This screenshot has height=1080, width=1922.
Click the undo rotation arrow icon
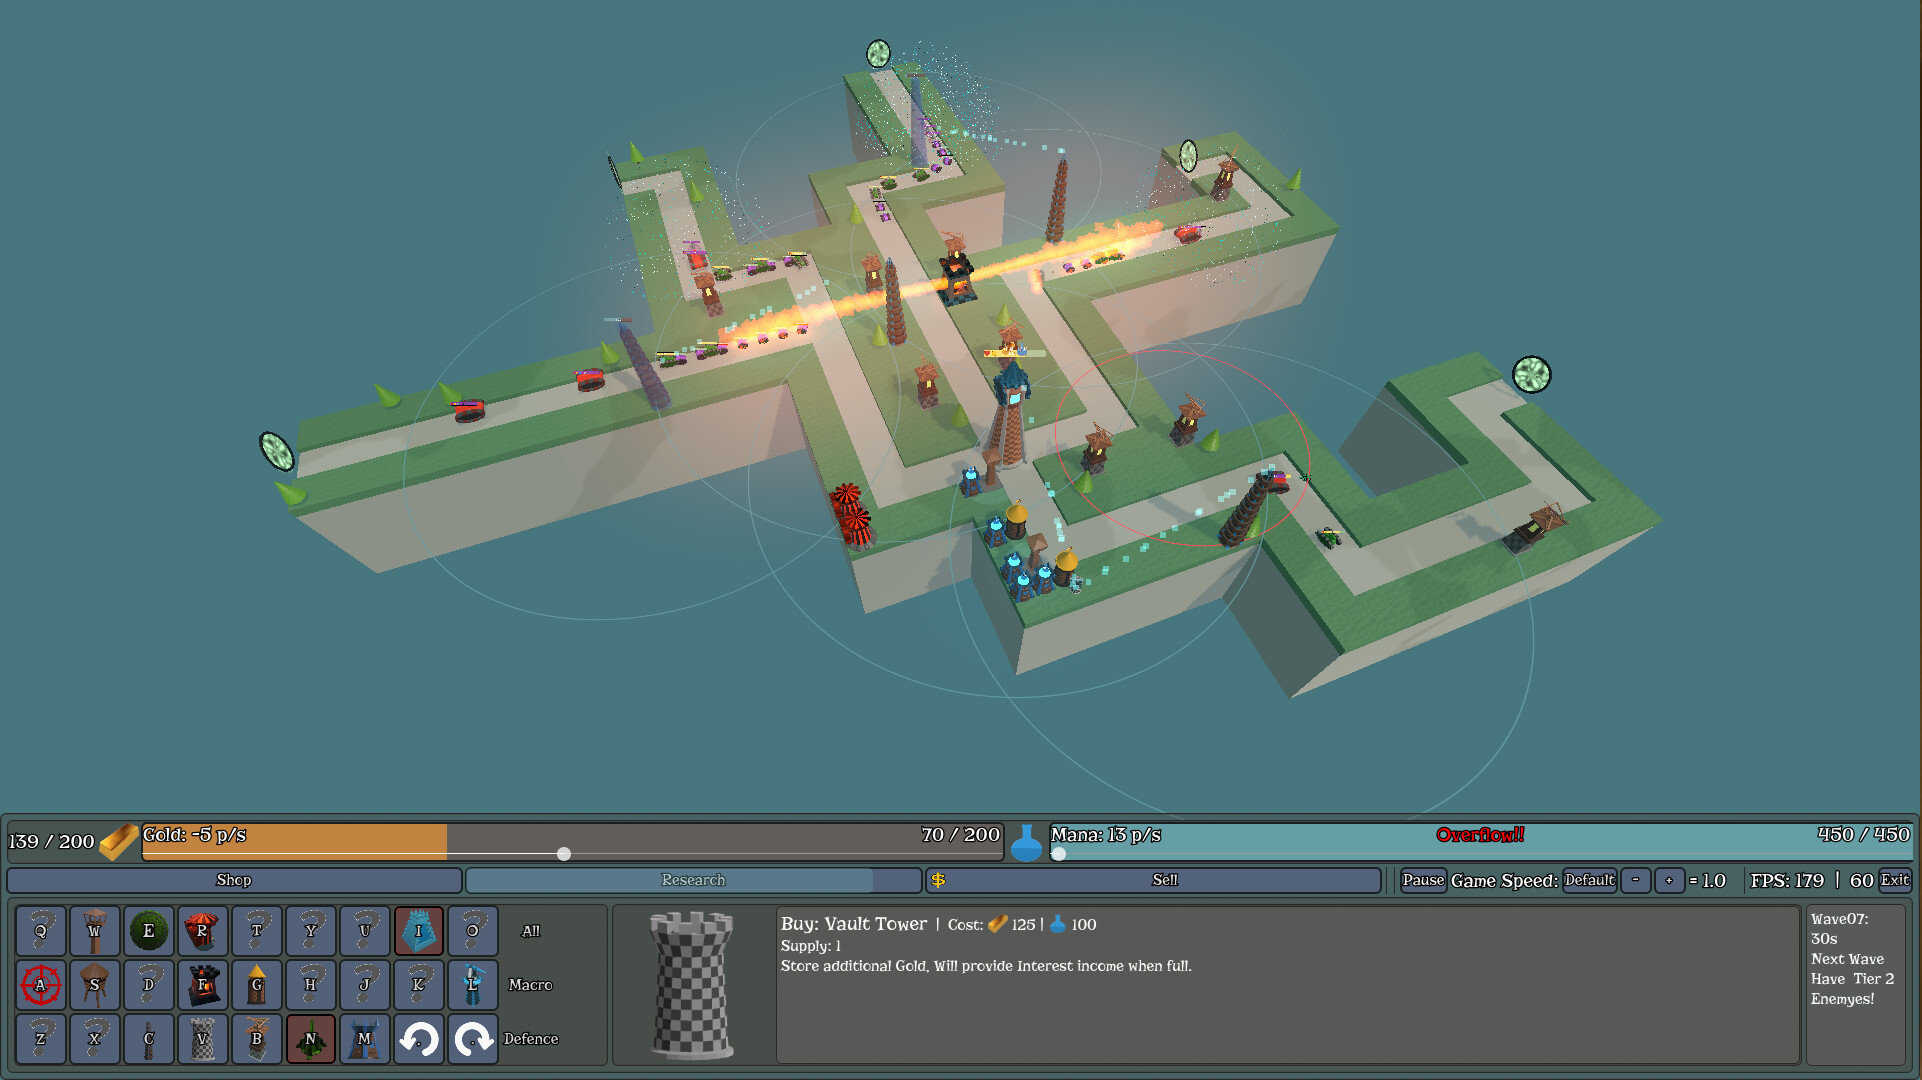pyautogui.click(x=419, y=1039)
